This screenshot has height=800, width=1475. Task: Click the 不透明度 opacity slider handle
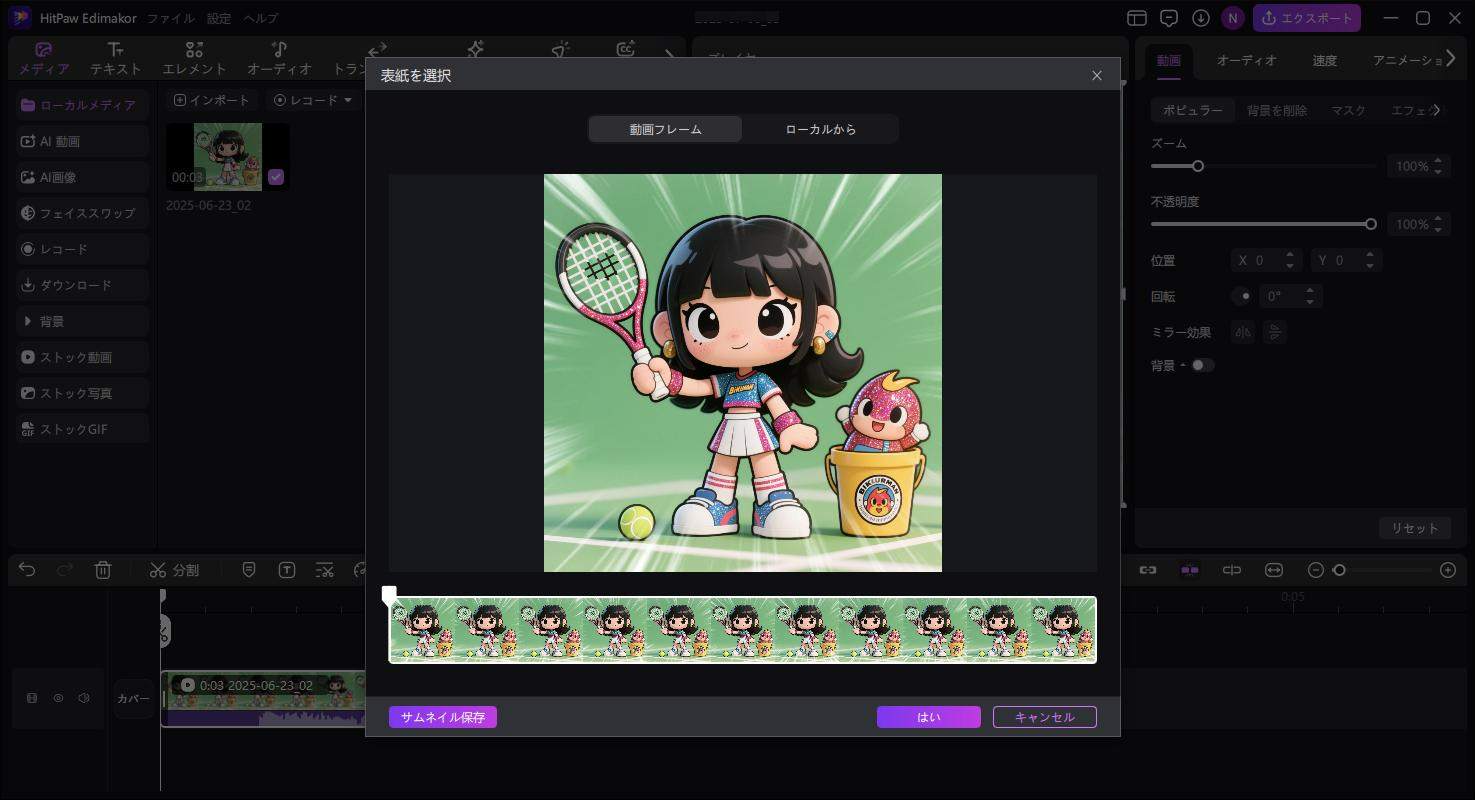[1371, 224]
